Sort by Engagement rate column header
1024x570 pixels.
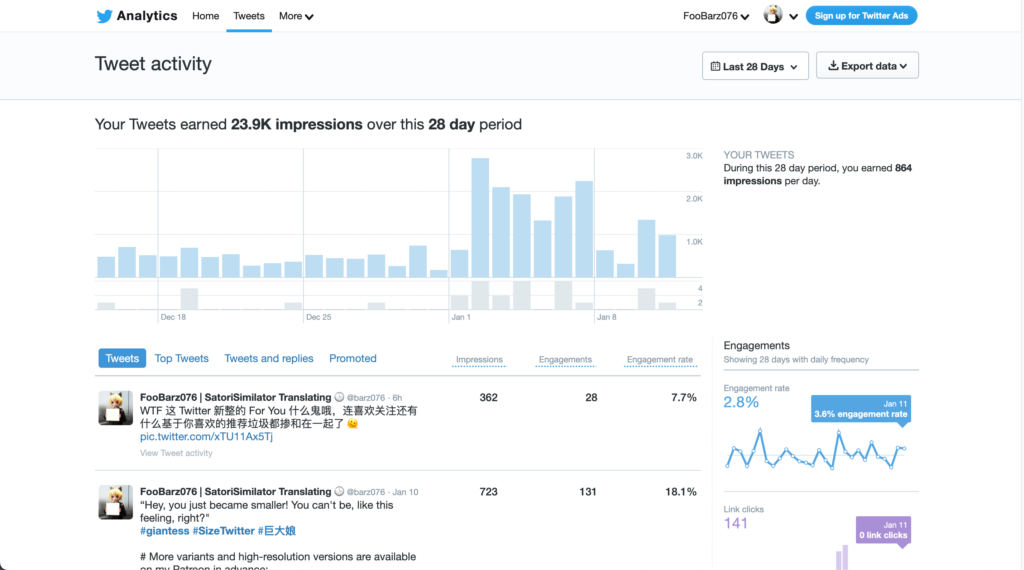coord(659,360)
